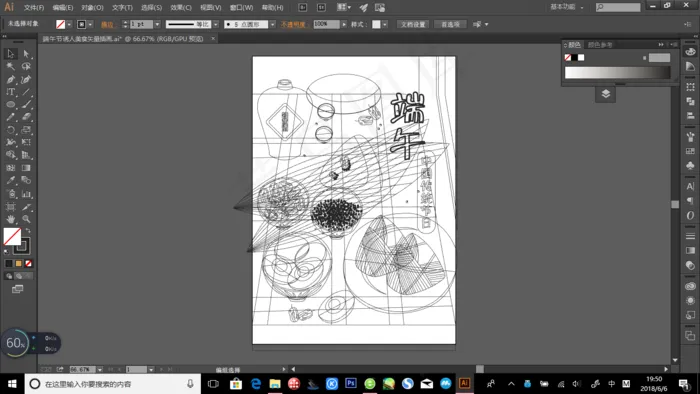Open the stroke color dropdown in control bar

90,25
